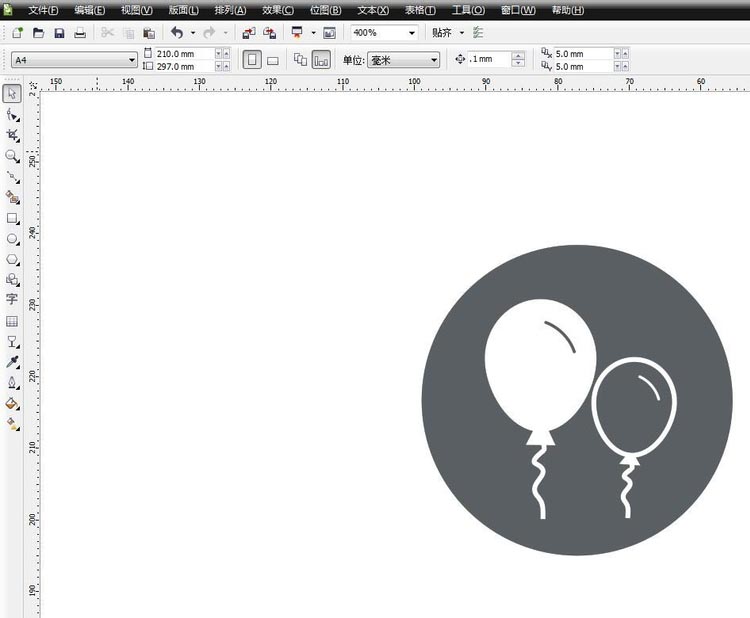Open the 编辑(E) menu
Image resolution: width=750 pixels, height=618 pixels.
[x=89, y=10]
